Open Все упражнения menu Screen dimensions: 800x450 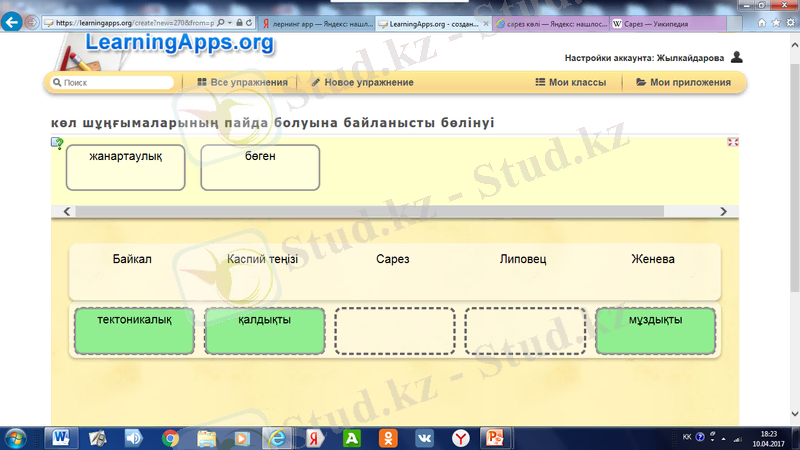[x=242, y=82]
